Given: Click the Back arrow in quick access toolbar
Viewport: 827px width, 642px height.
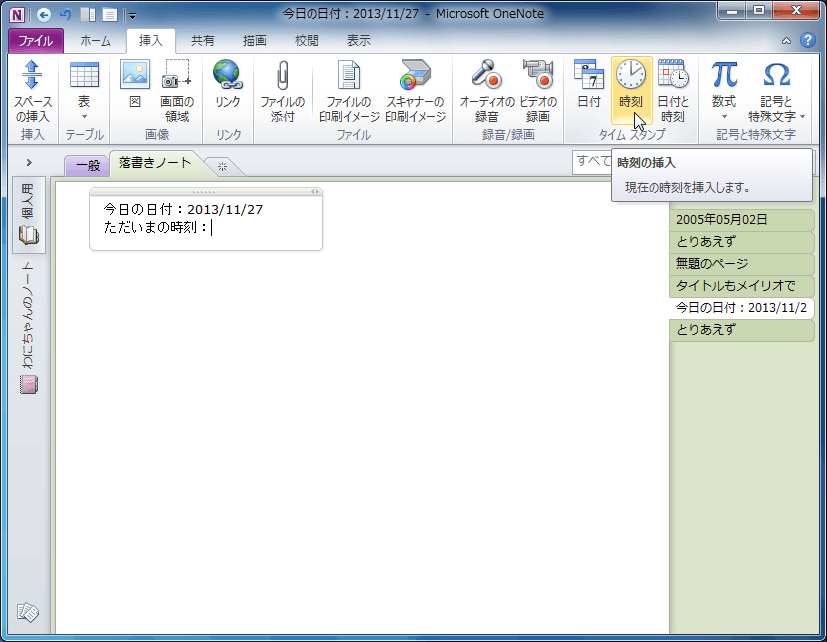Looking at the screenshot, I should tap(44, 15).
